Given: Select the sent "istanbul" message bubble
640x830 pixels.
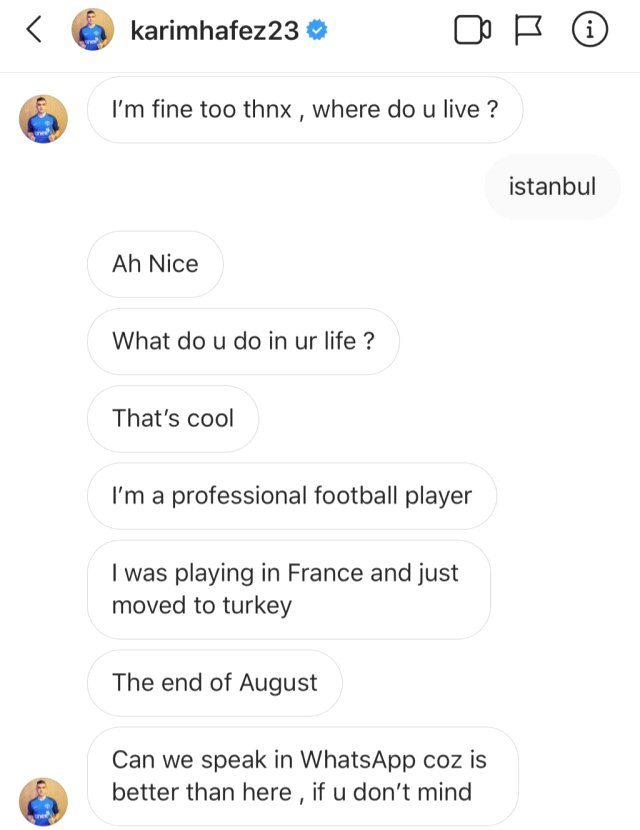Looking at the screenshot, I should click(x=552, y=187).
